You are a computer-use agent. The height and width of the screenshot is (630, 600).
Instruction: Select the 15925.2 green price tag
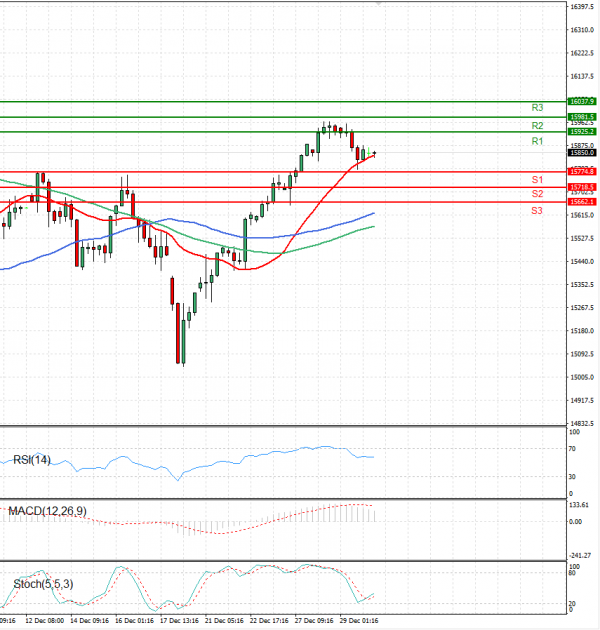pyautogui.click(x=581, y=132)
